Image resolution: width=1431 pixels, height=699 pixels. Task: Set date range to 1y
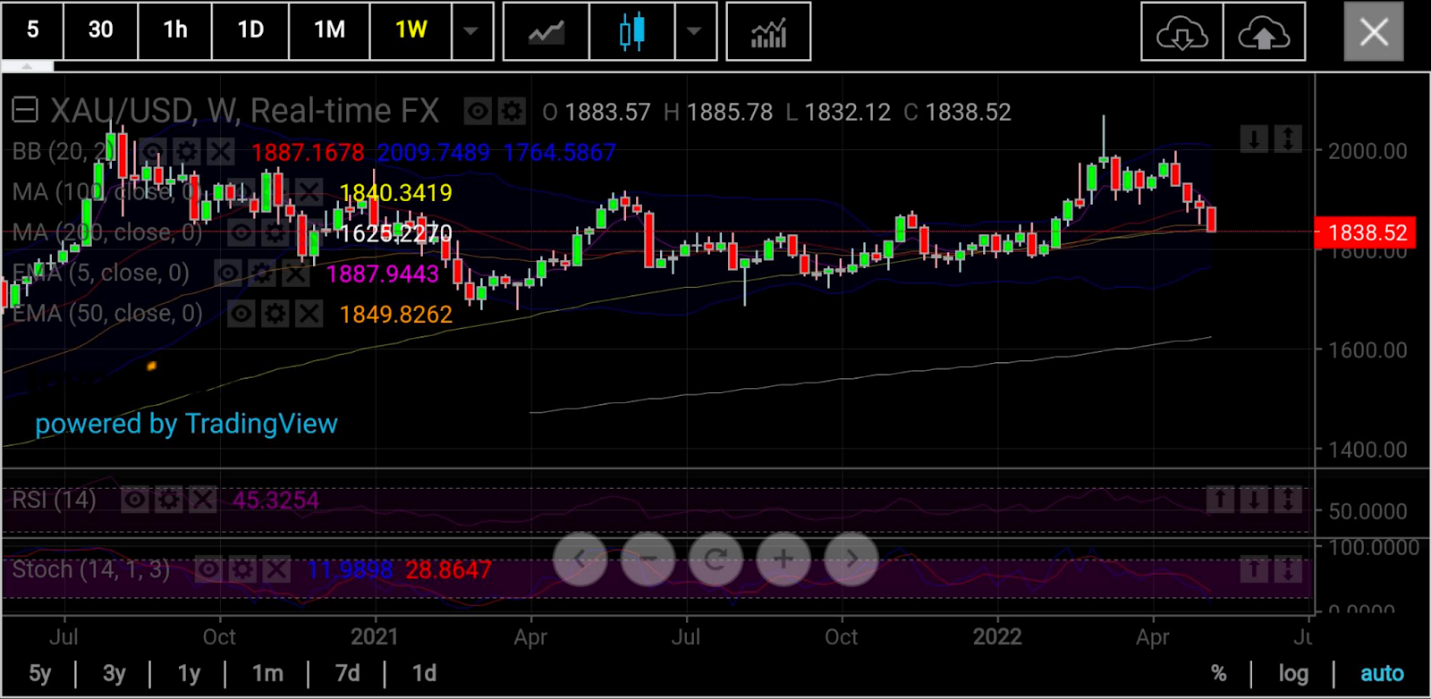tap(189, 673)
